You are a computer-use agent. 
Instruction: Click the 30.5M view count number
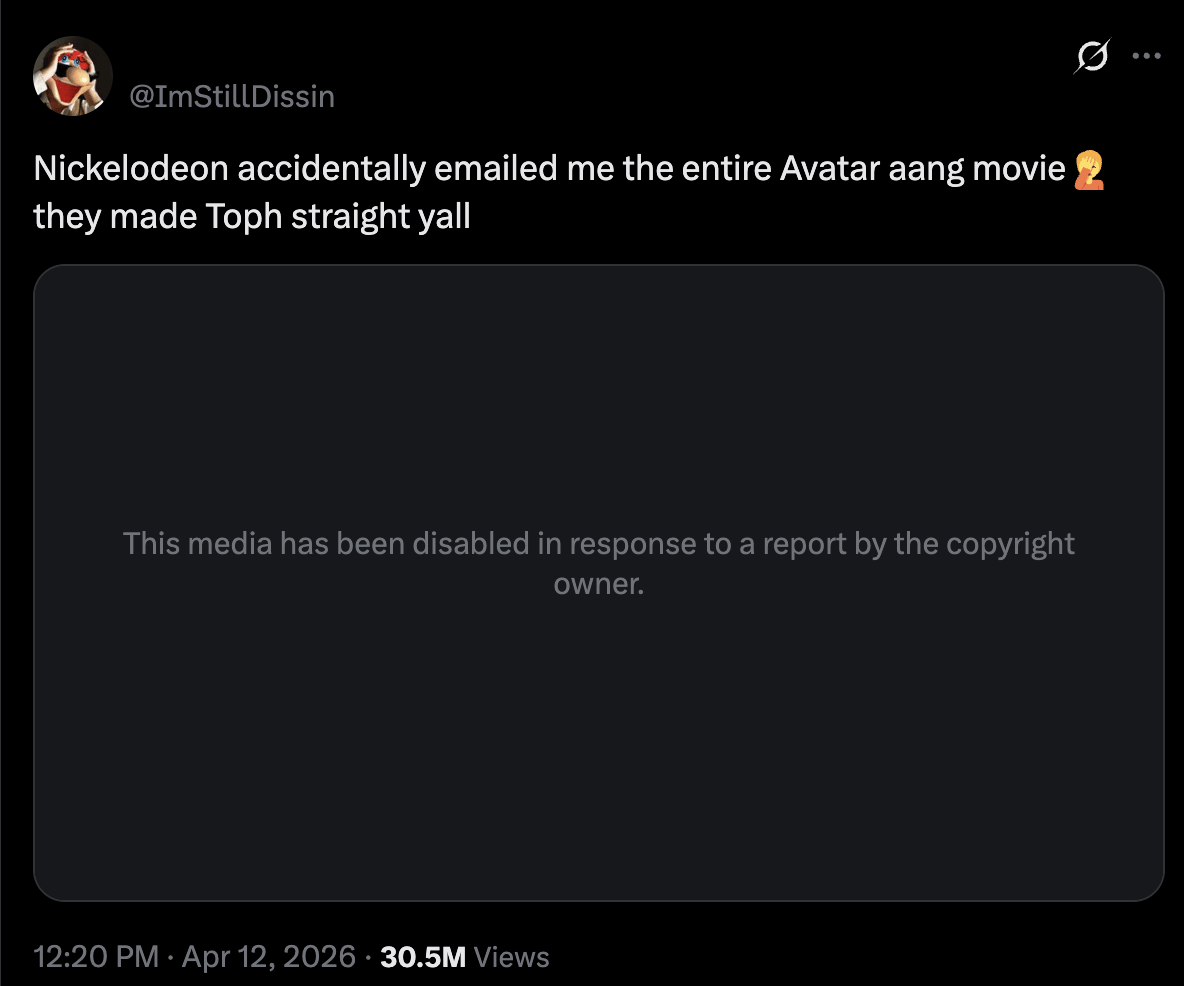pos(424,957)
